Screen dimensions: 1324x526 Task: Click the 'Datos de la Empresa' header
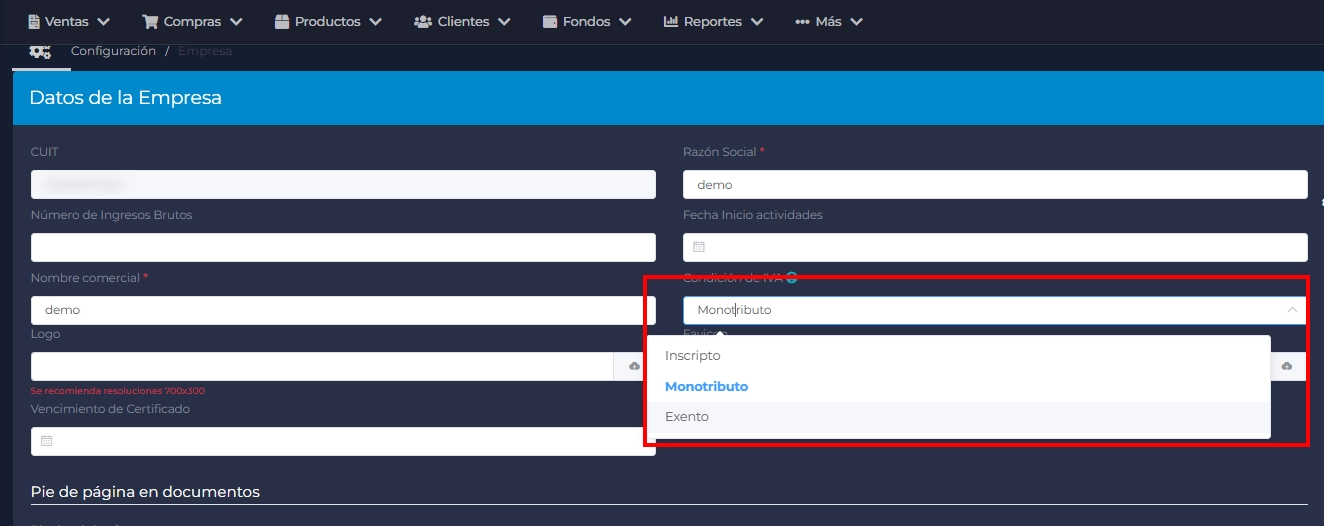point(126,98)
